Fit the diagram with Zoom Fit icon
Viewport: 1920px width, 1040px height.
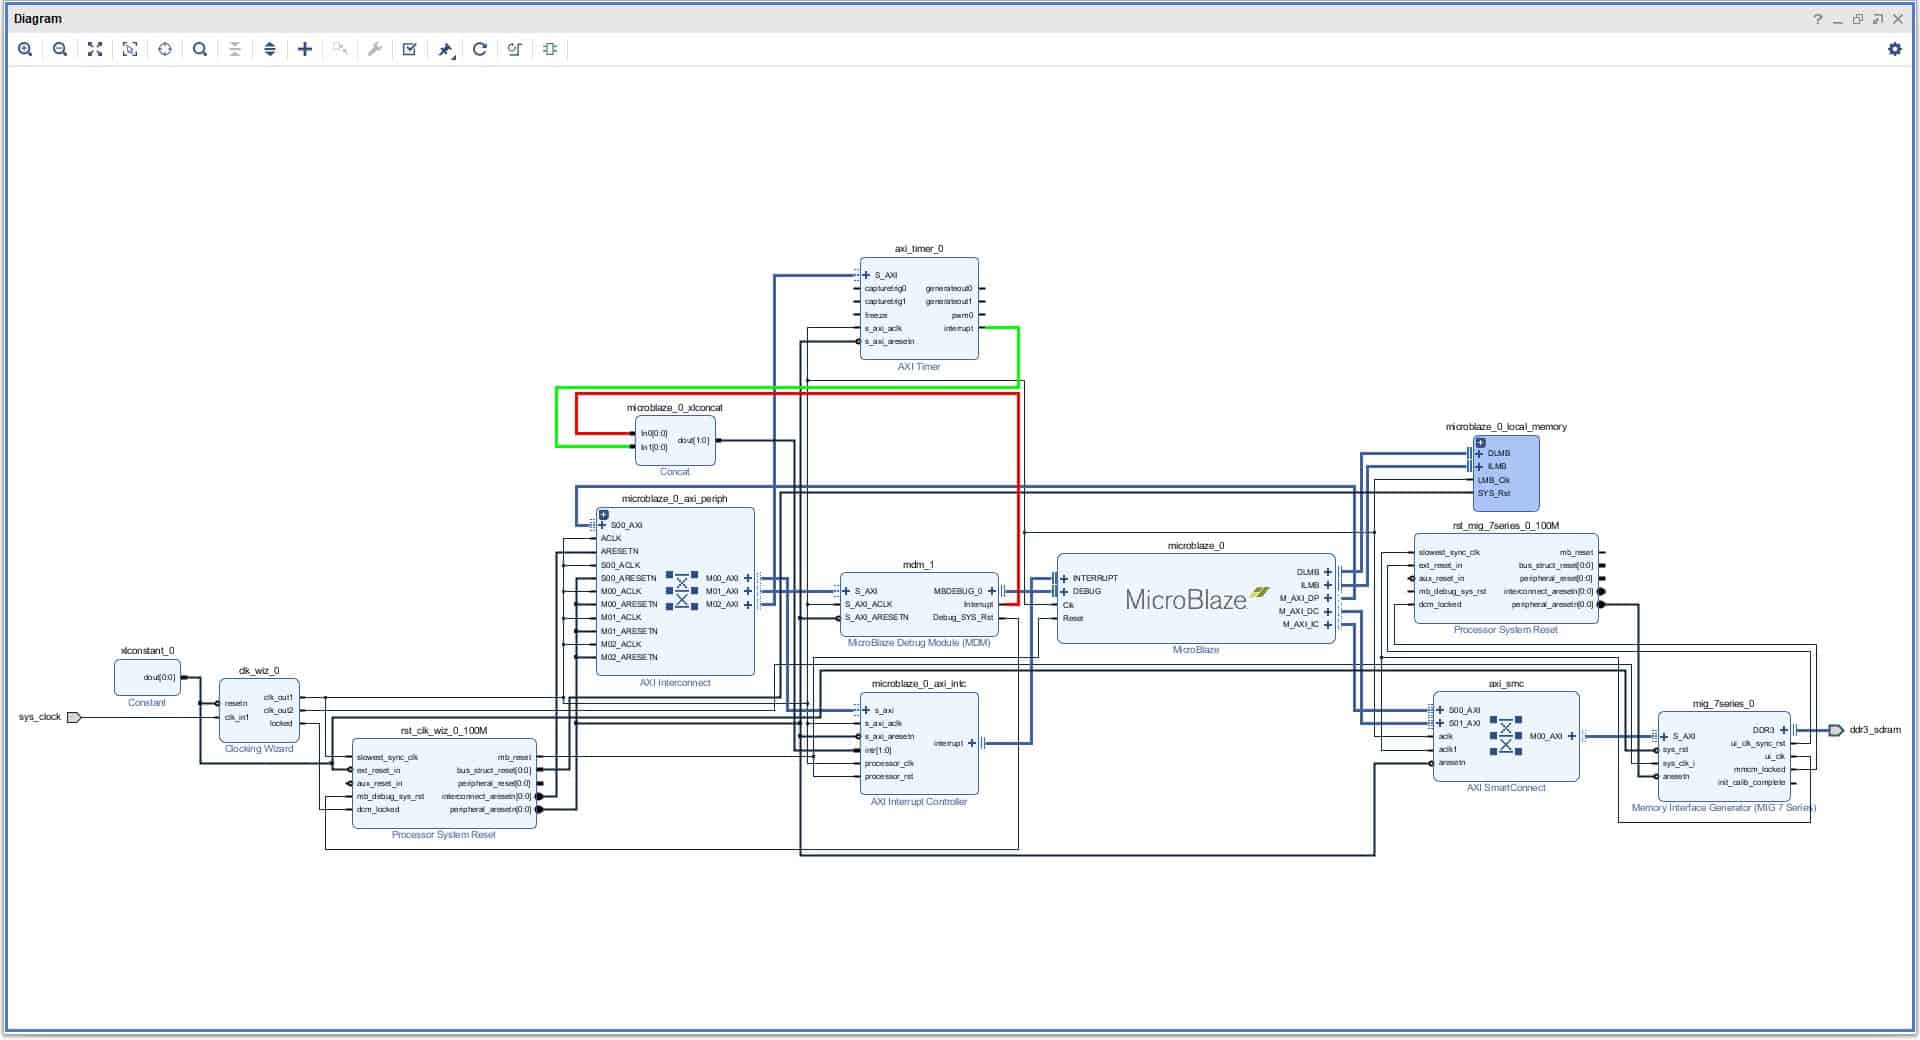coord(95,49)
